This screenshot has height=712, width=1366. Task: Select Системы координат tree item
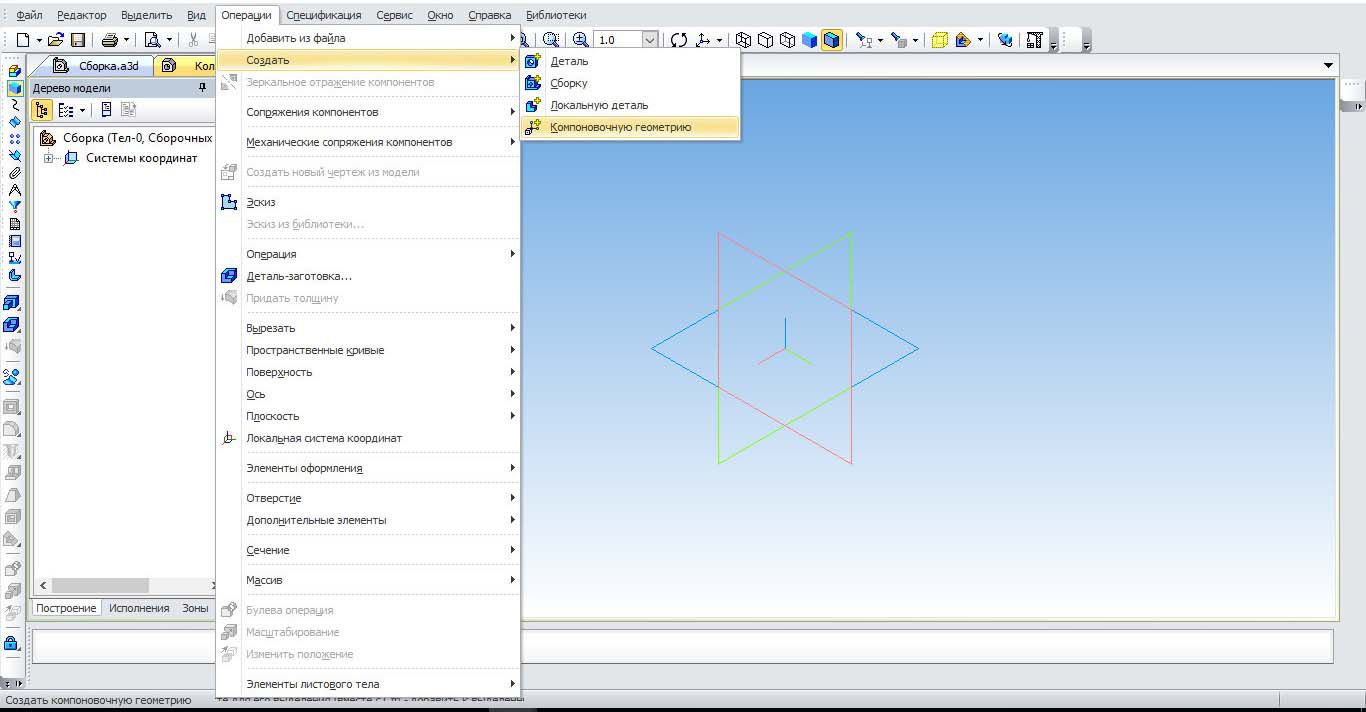(x=141, y=158)
